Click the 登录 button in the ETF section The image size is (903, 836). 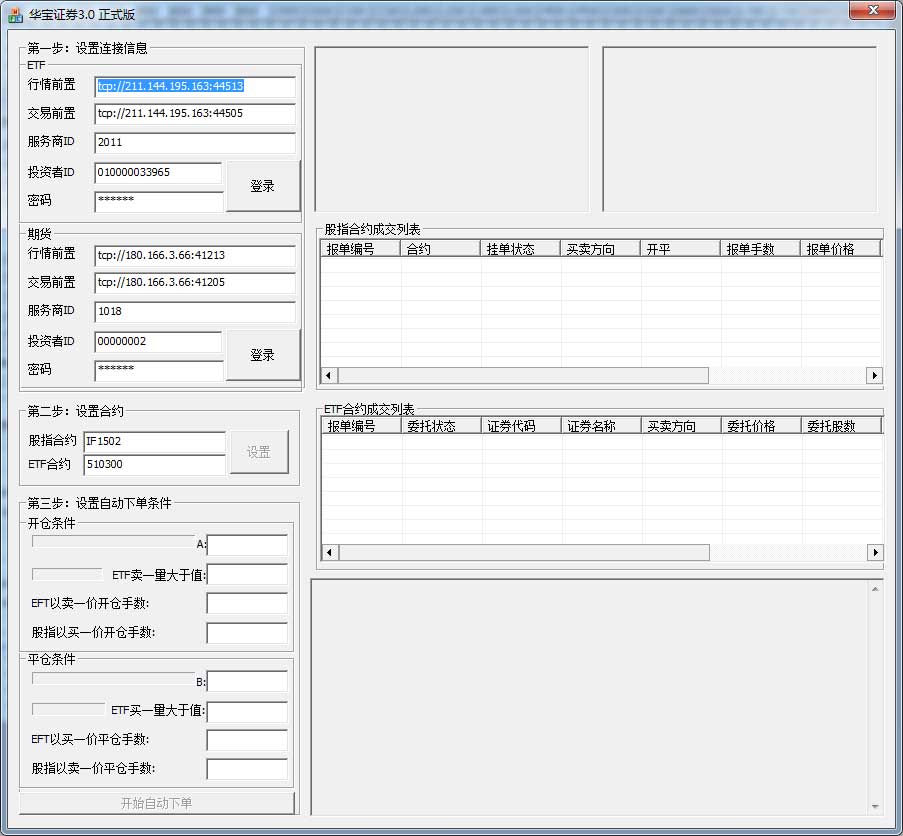[x=262, y=186]
